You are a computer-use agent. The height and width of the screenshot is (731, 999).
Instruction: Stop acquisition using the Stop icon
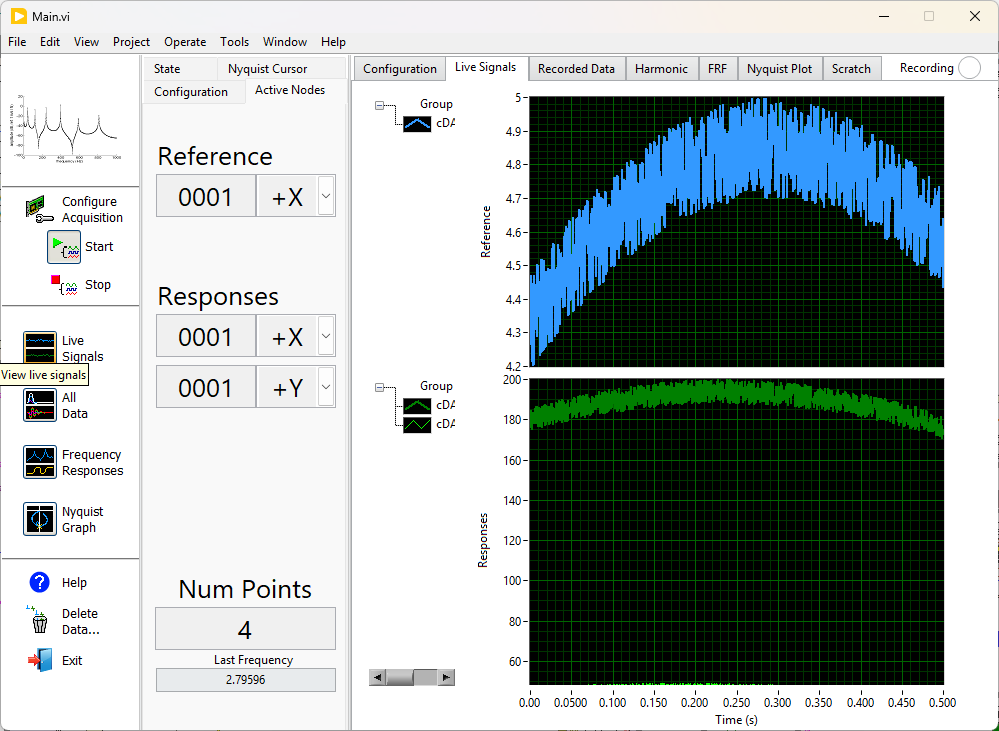point(64,285)
